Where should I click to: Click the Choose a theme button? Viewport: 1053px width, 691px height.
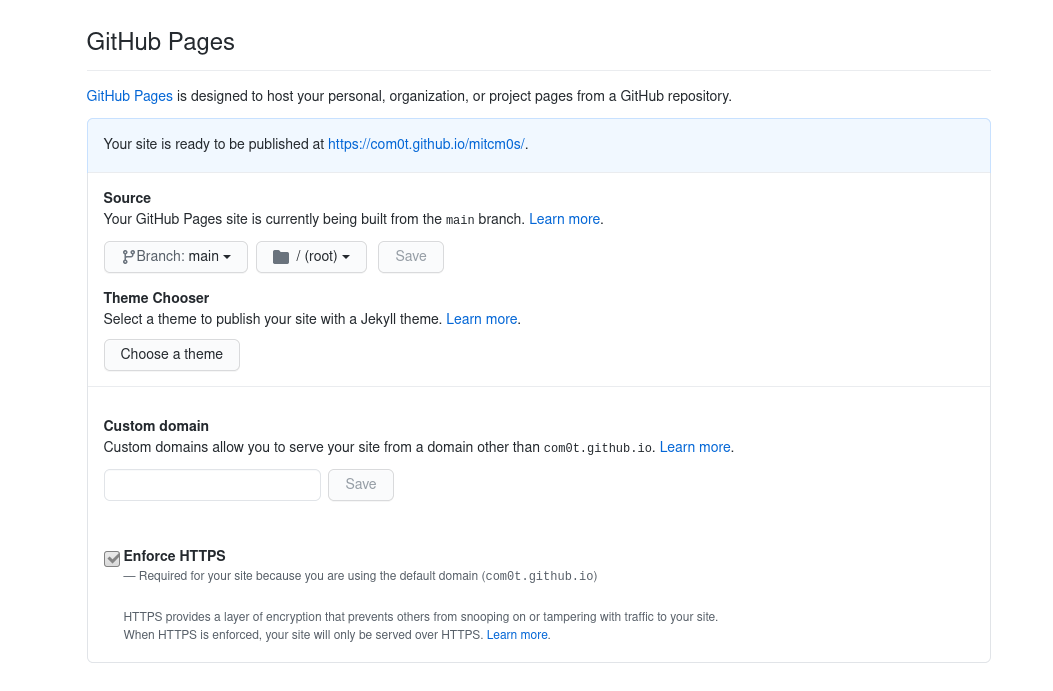point(172,355)
